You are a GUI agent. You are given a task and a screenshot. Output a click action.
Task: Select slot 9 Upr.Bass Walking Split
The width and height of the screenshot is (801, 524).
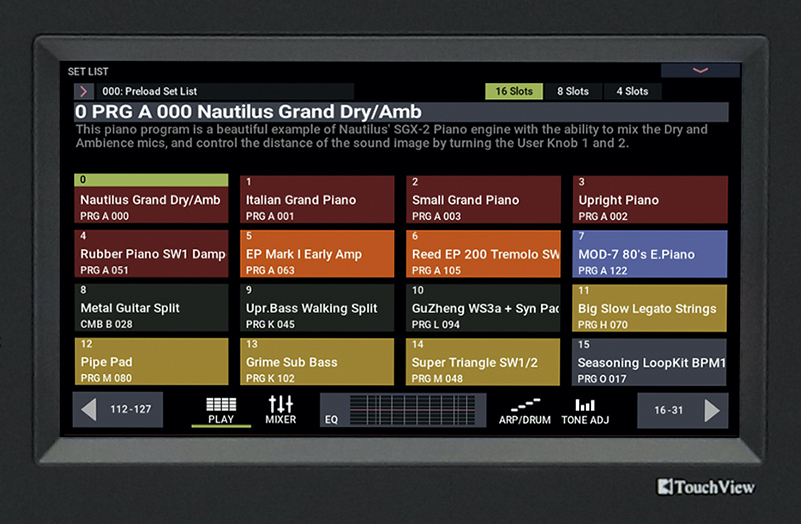[x=317, y=307]
